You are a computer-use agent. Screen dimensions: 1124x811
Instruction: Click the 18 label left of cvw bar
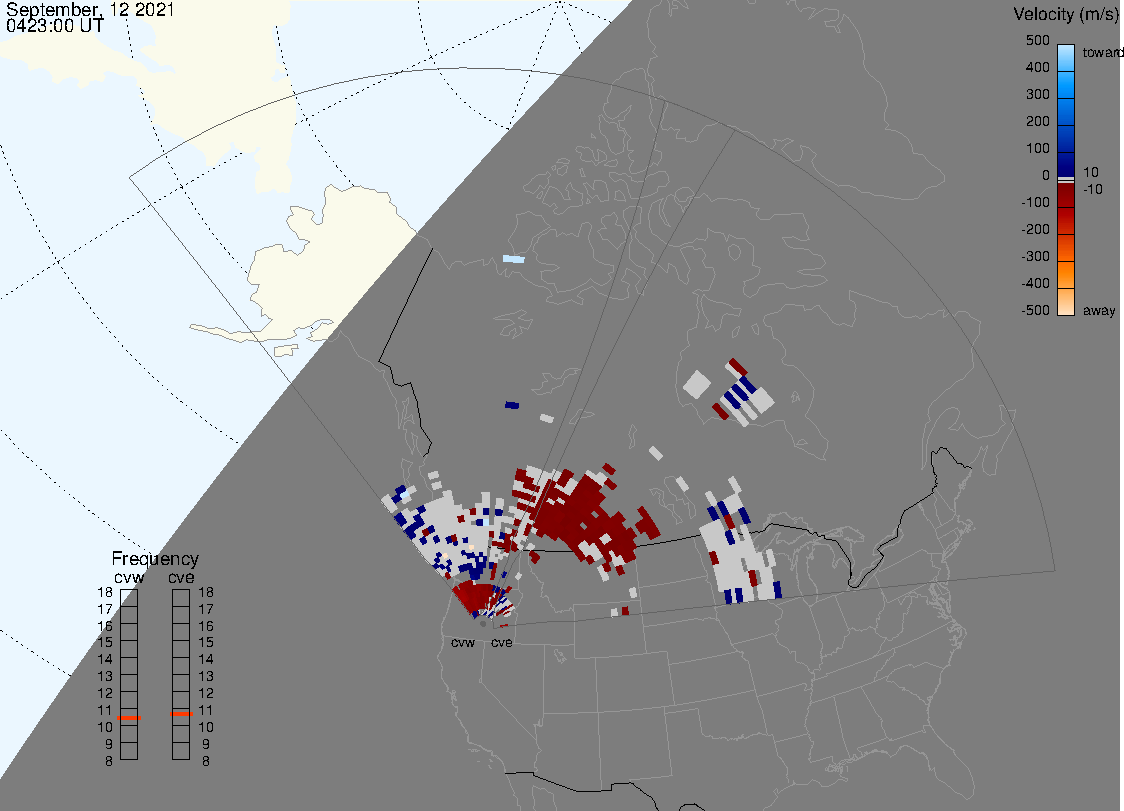click(x=105, y=593)
